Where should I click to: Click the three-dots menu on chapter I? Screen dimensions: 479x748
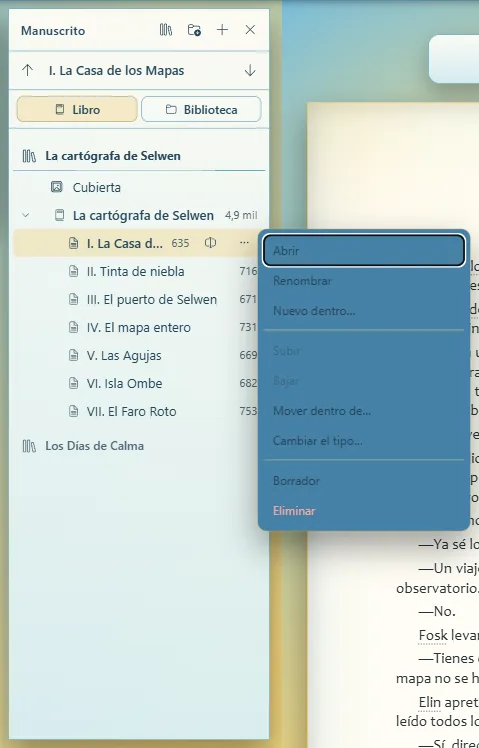[244, 243]
